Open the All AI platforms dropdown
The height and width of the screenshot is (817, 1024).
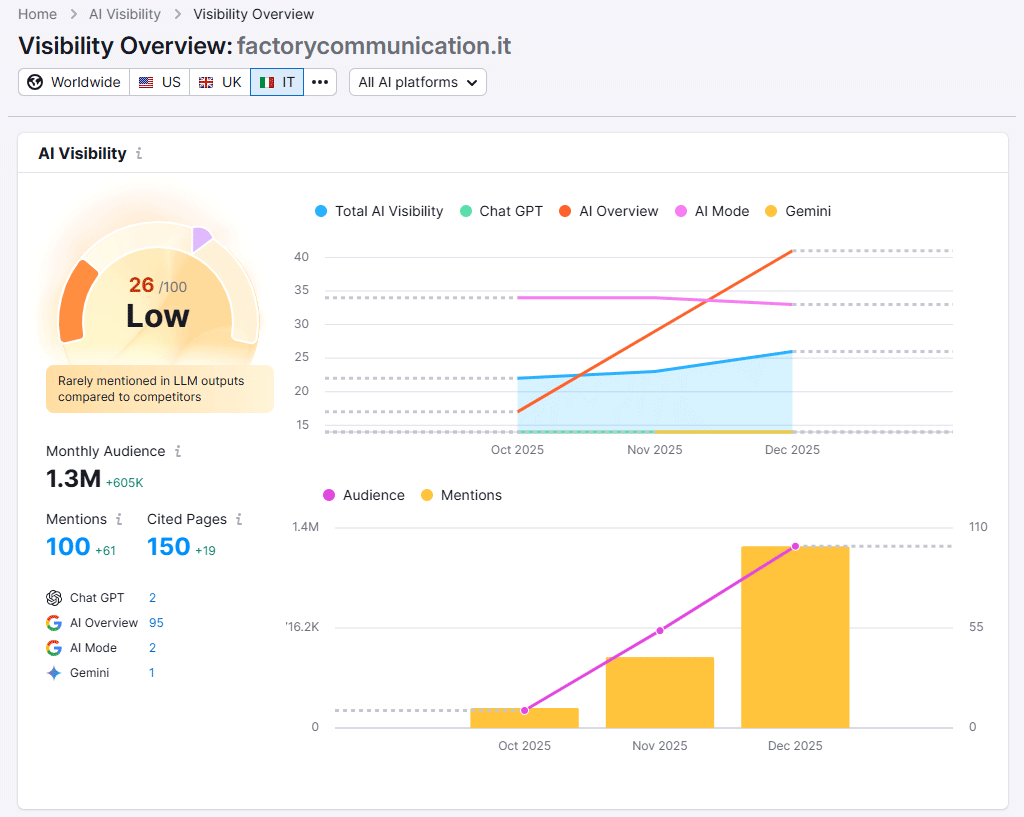tap(418, 82)
